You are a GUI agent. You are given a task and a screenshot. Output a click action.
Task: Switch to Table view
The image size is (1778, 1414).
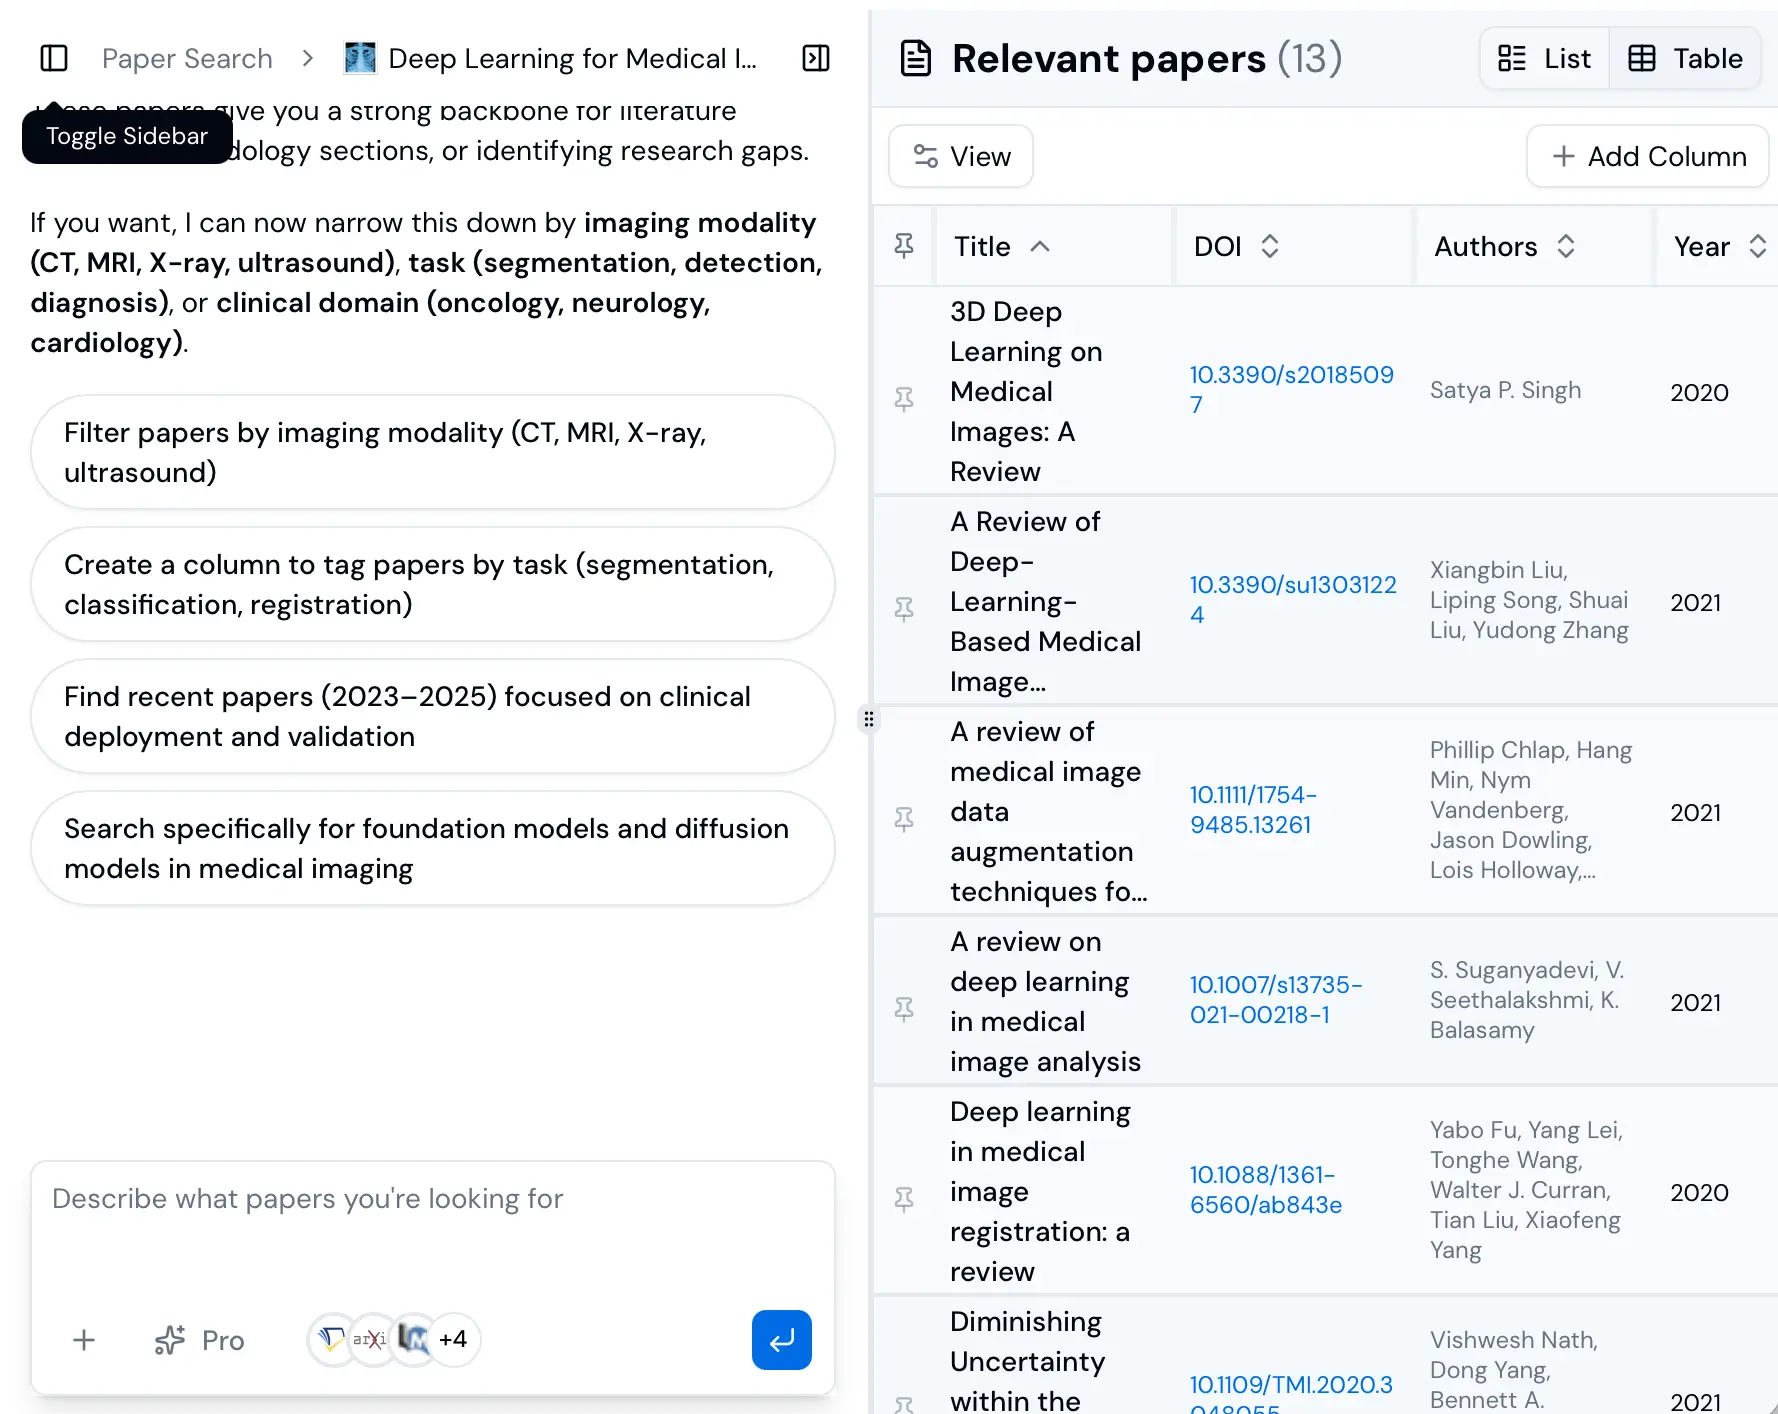[x=1685, y=58]
